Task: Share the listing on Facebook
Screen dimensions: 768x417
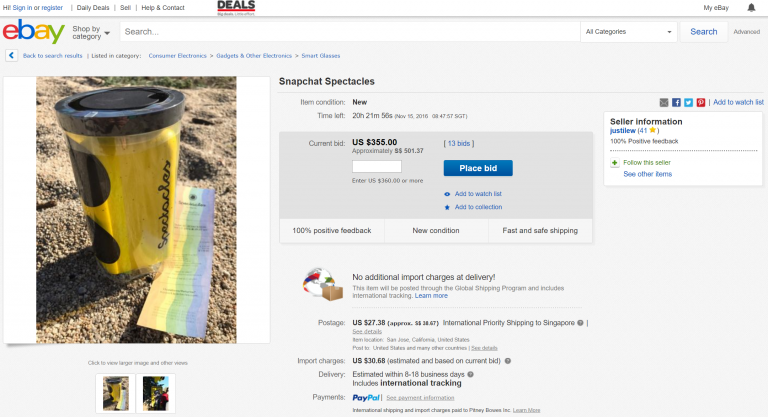Action: click(x=676, y=102)
